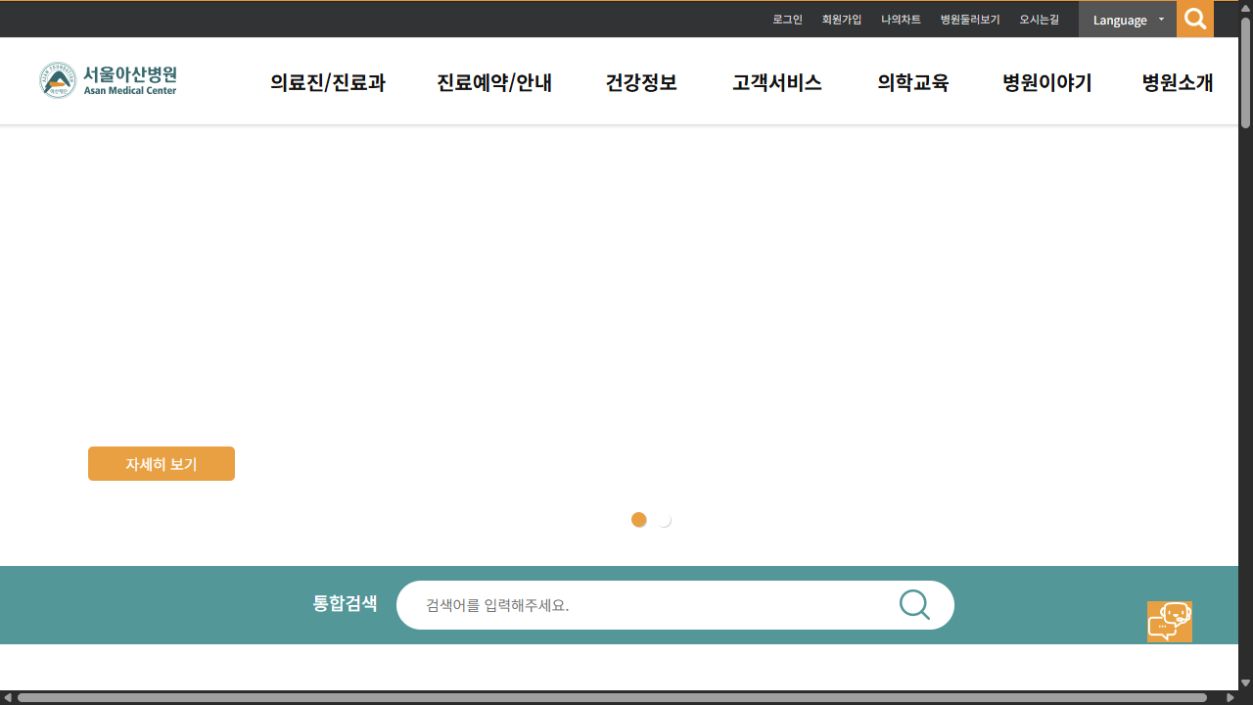Focus the 검색어를 입력해주세요 search input

click(x=655, y=605)
